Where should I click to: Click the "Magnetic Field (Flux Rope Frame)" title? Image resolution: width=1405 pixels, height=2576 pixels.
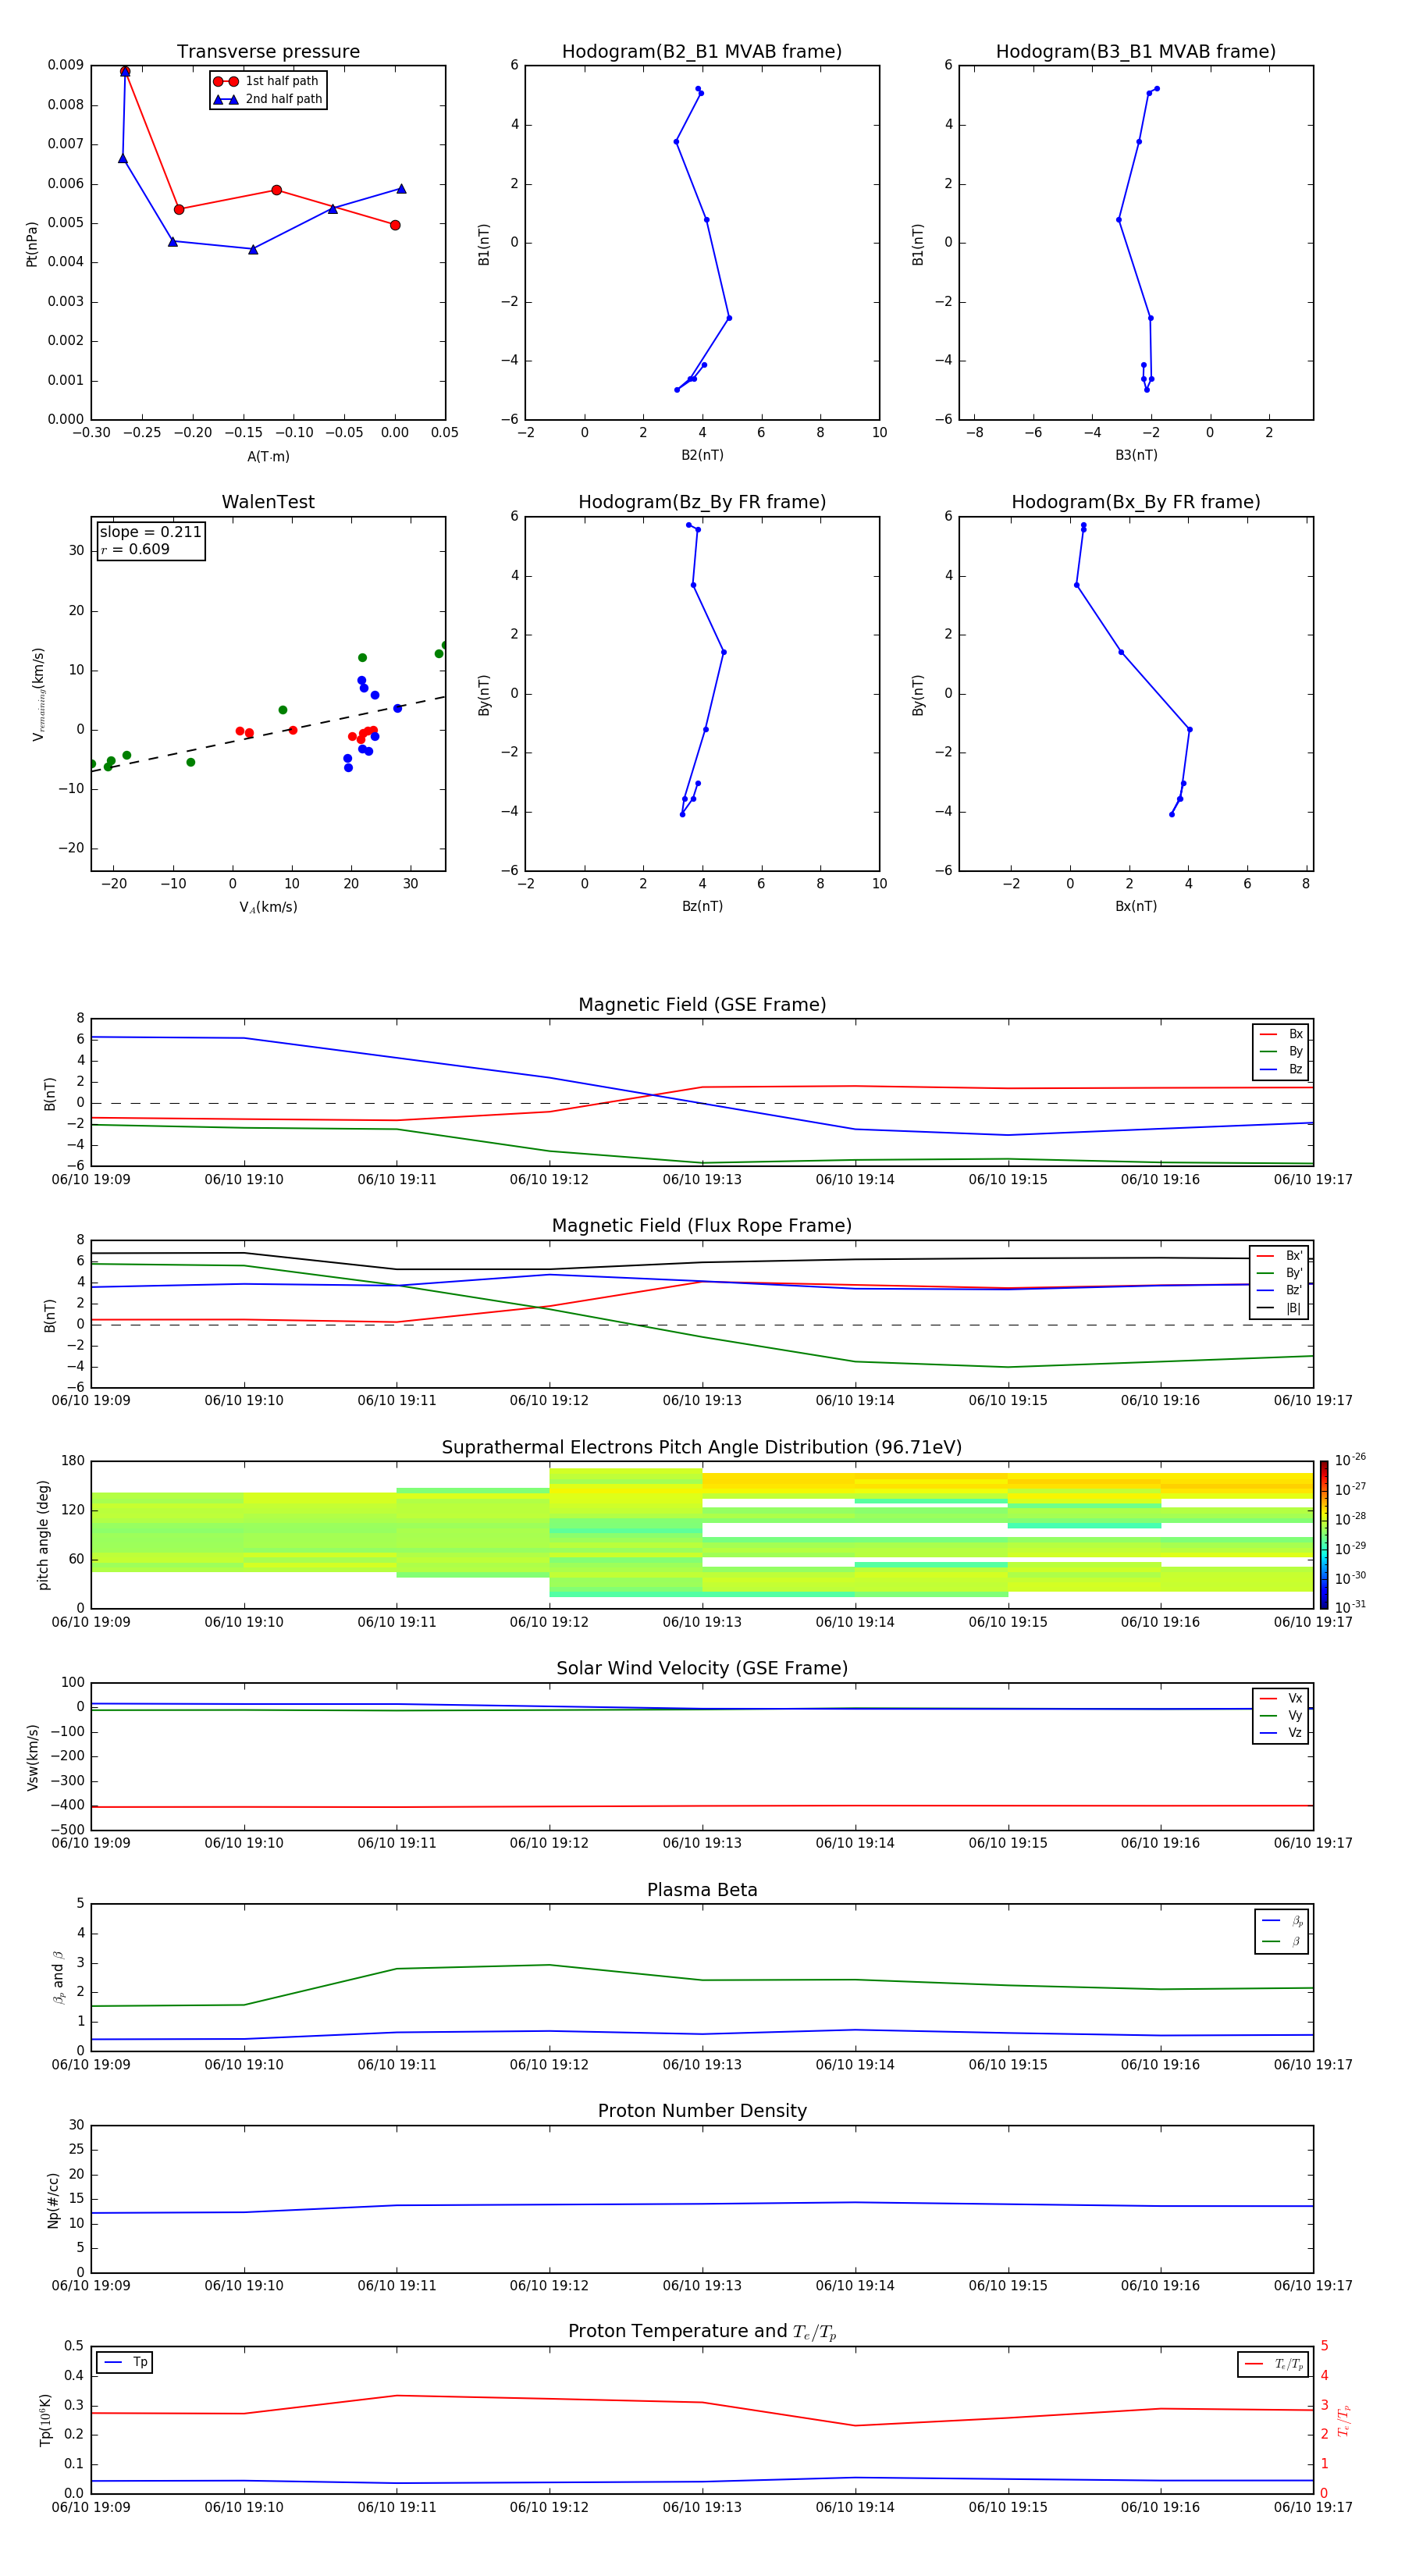[702, 1226]
